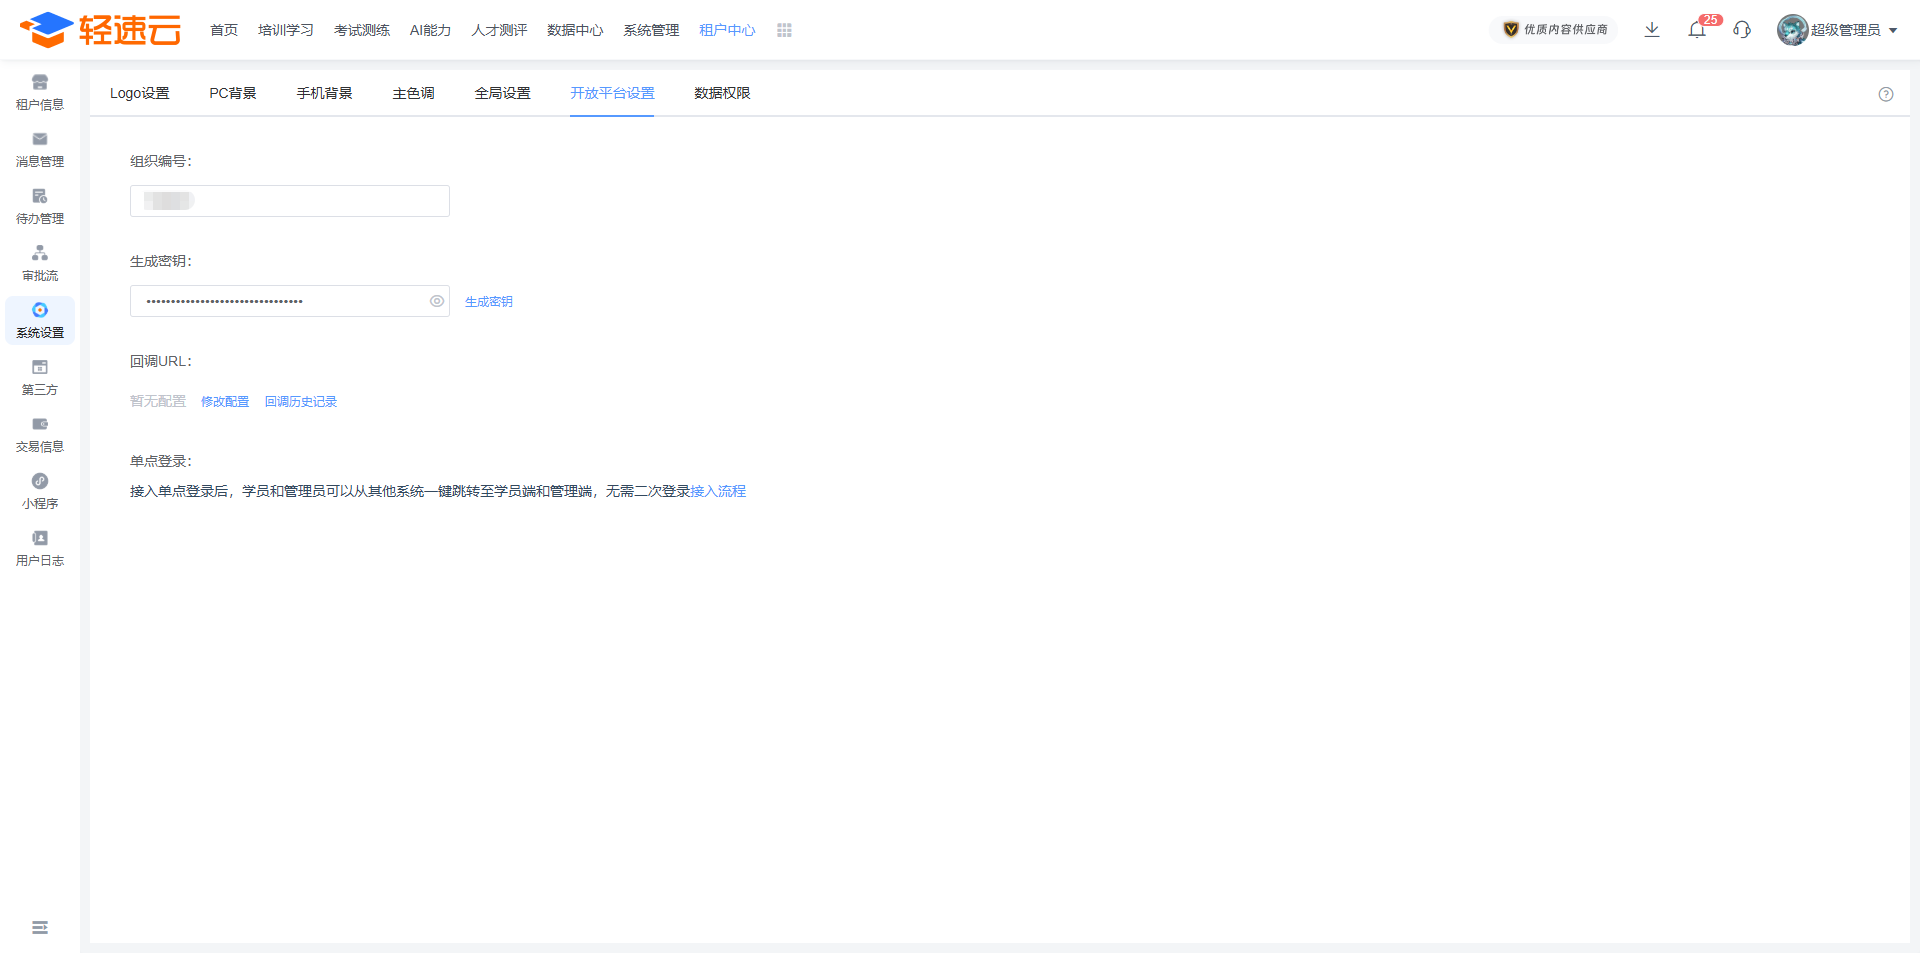Click the 修改配置 link
Image resolution: width=1920 pixels, height=953 pixels.
pyautogui.click(x=225, y=402)
